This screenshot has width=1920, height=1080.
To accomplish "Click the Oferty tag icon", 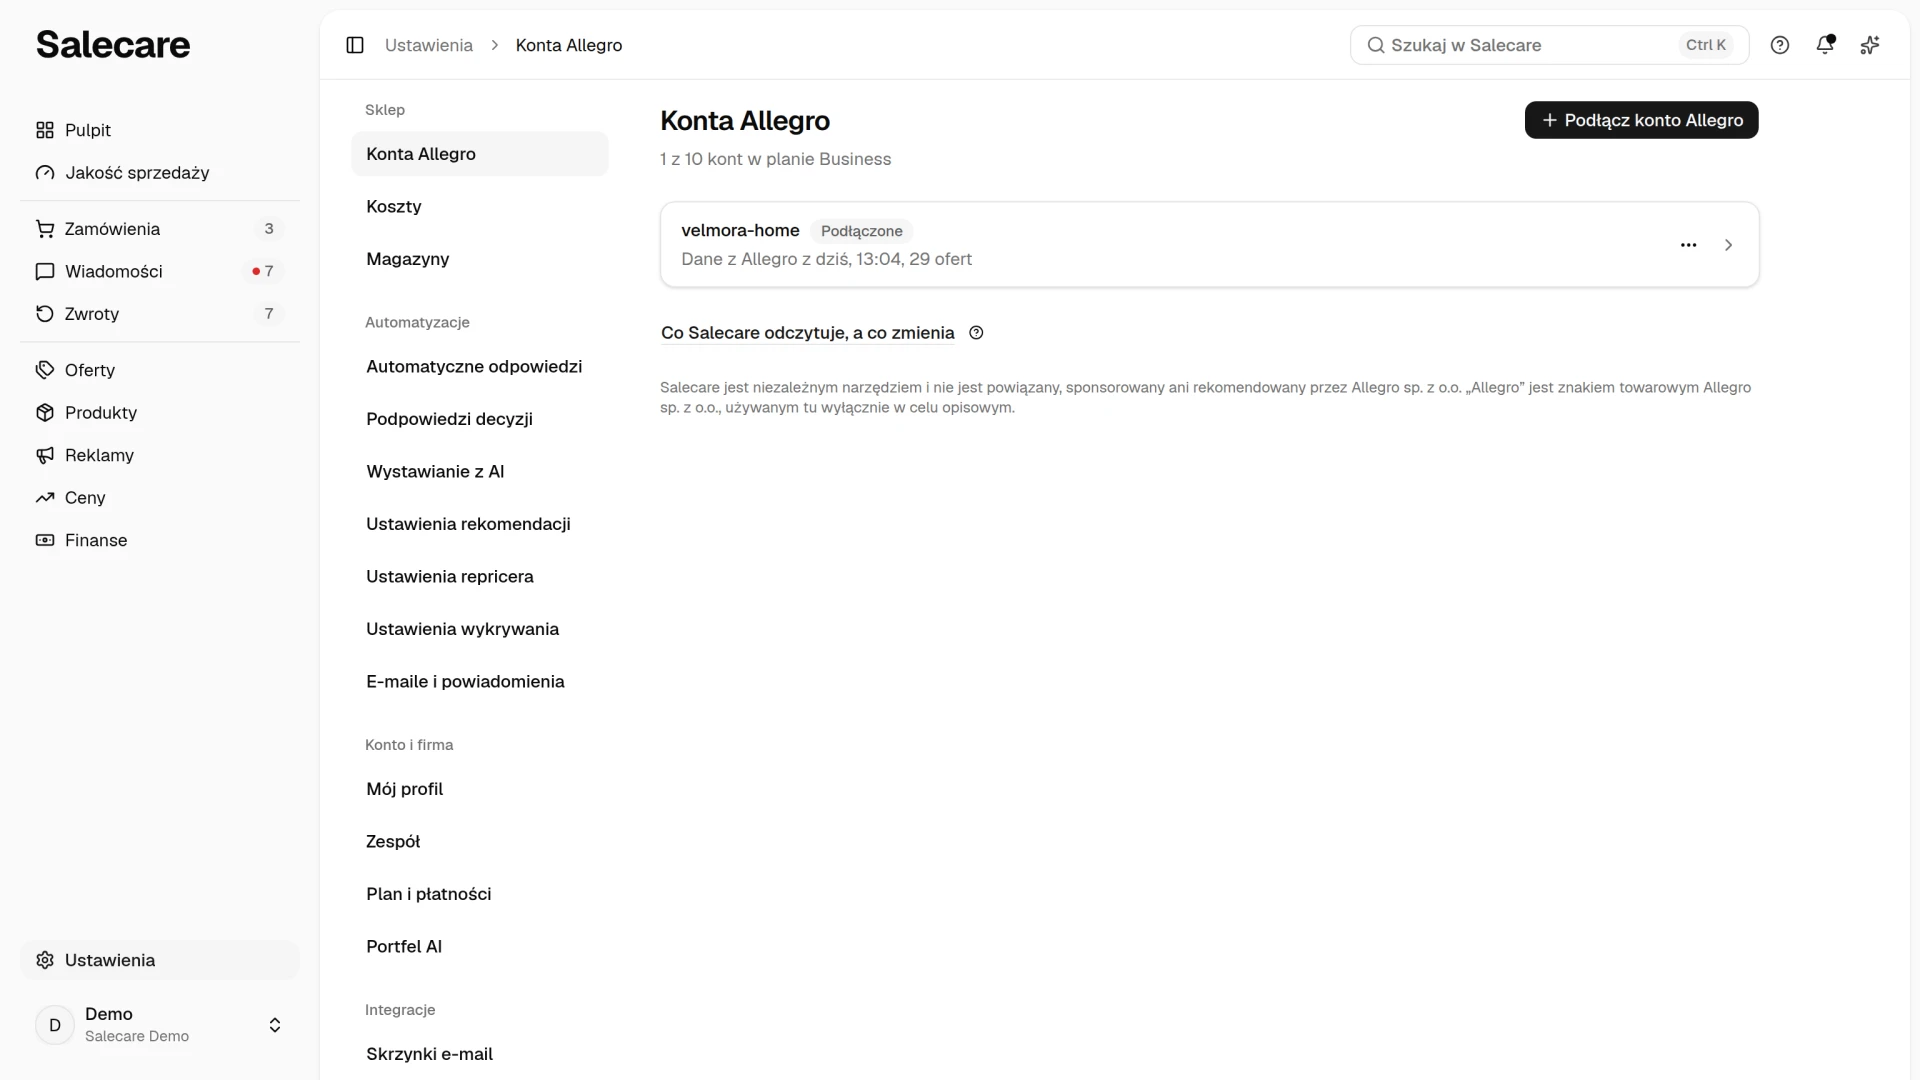I will pos(45,370).
